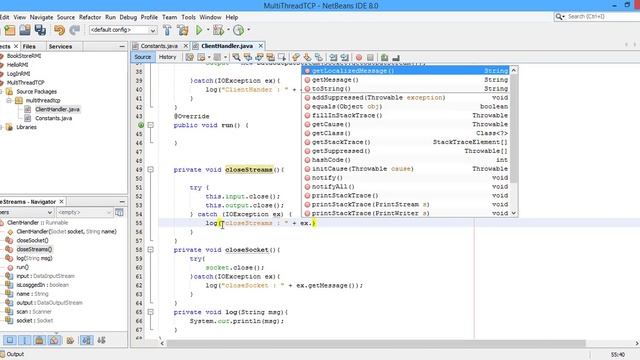This screenshot has width=640, height=360.
Task: Start macro recording with the red circle icon
Action: point(359,57)
